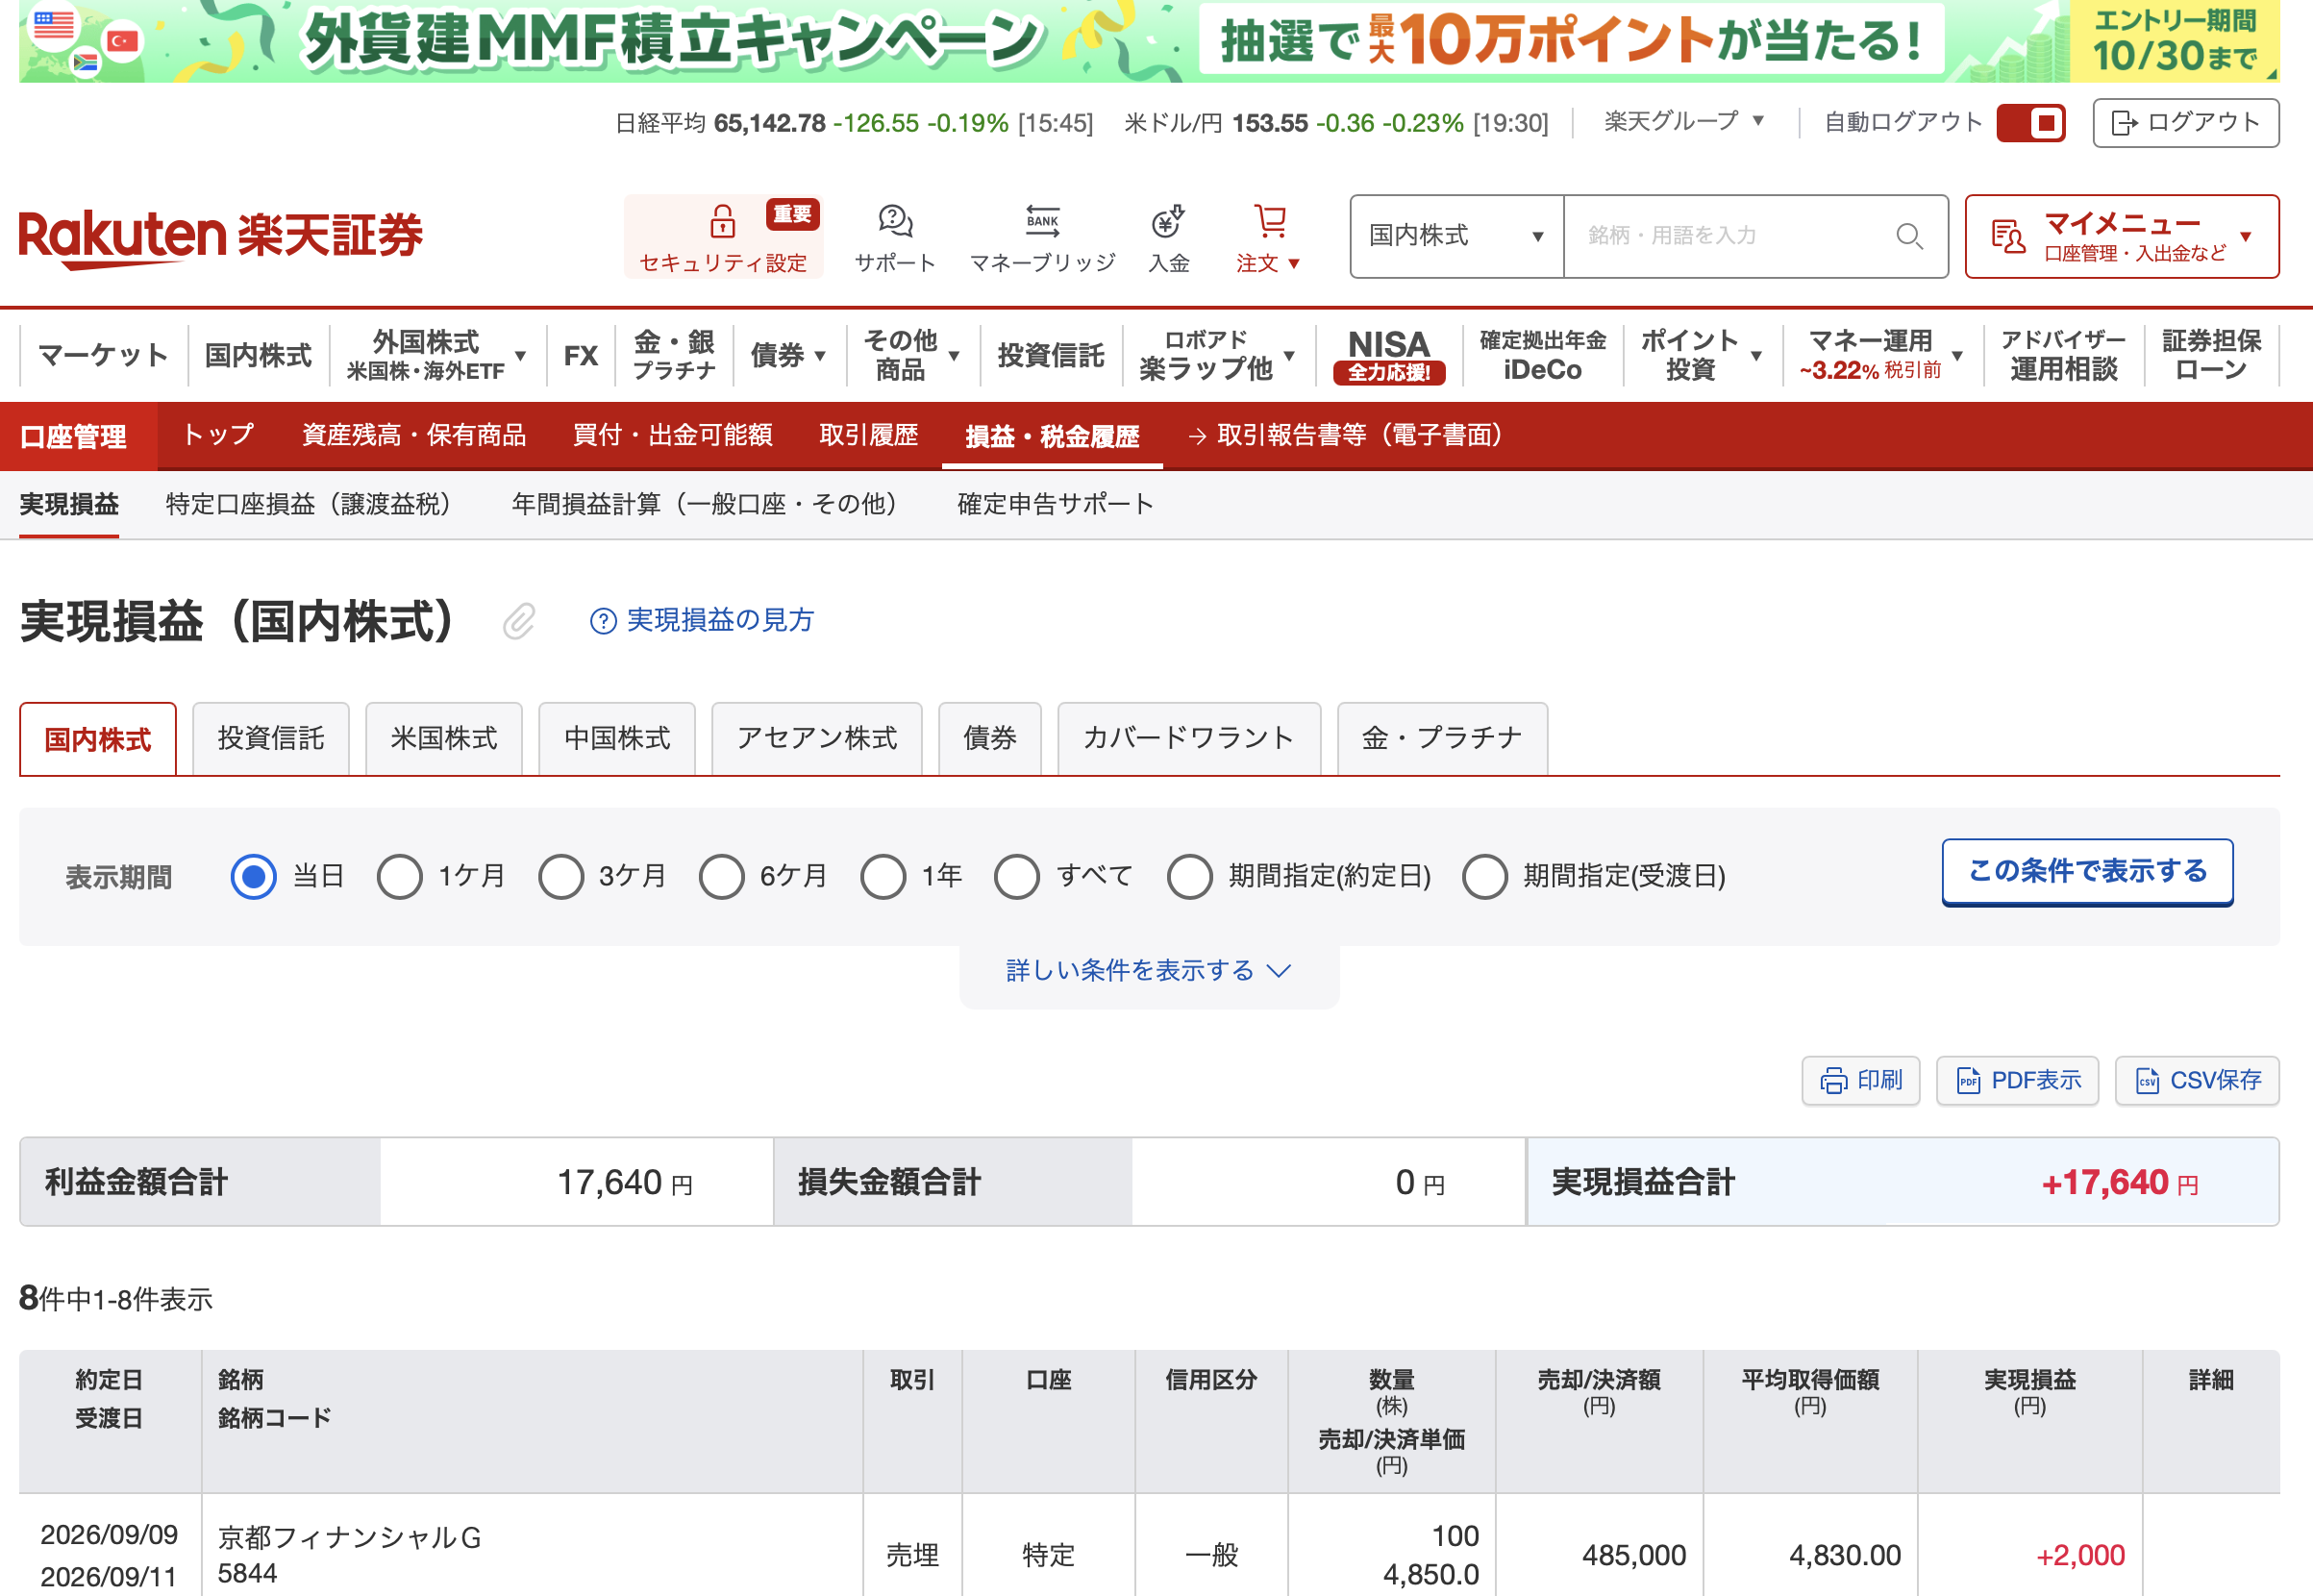Select the 1ケ月 display period radio
The height and width of the screenshot is (1596, 2313).
pos(400,876)
